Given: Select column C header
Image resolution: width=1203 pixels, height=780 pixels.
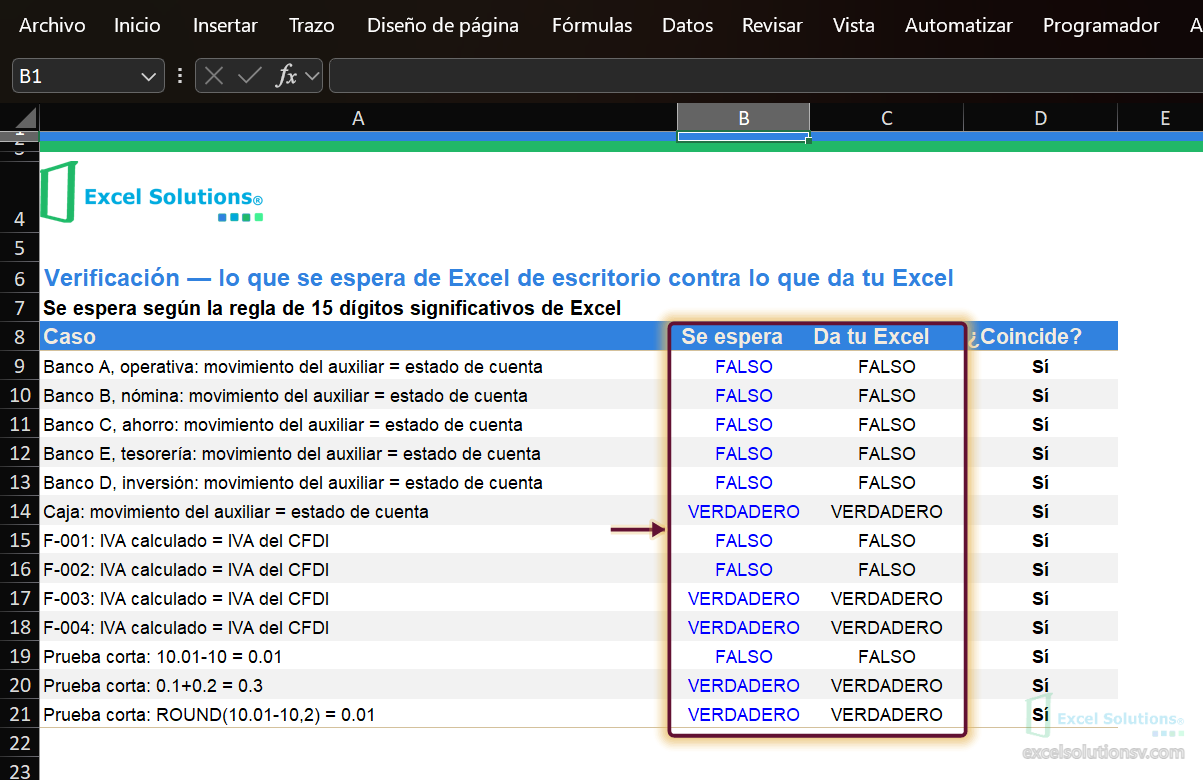Looking at the screenshot, I should pos(886,118).
